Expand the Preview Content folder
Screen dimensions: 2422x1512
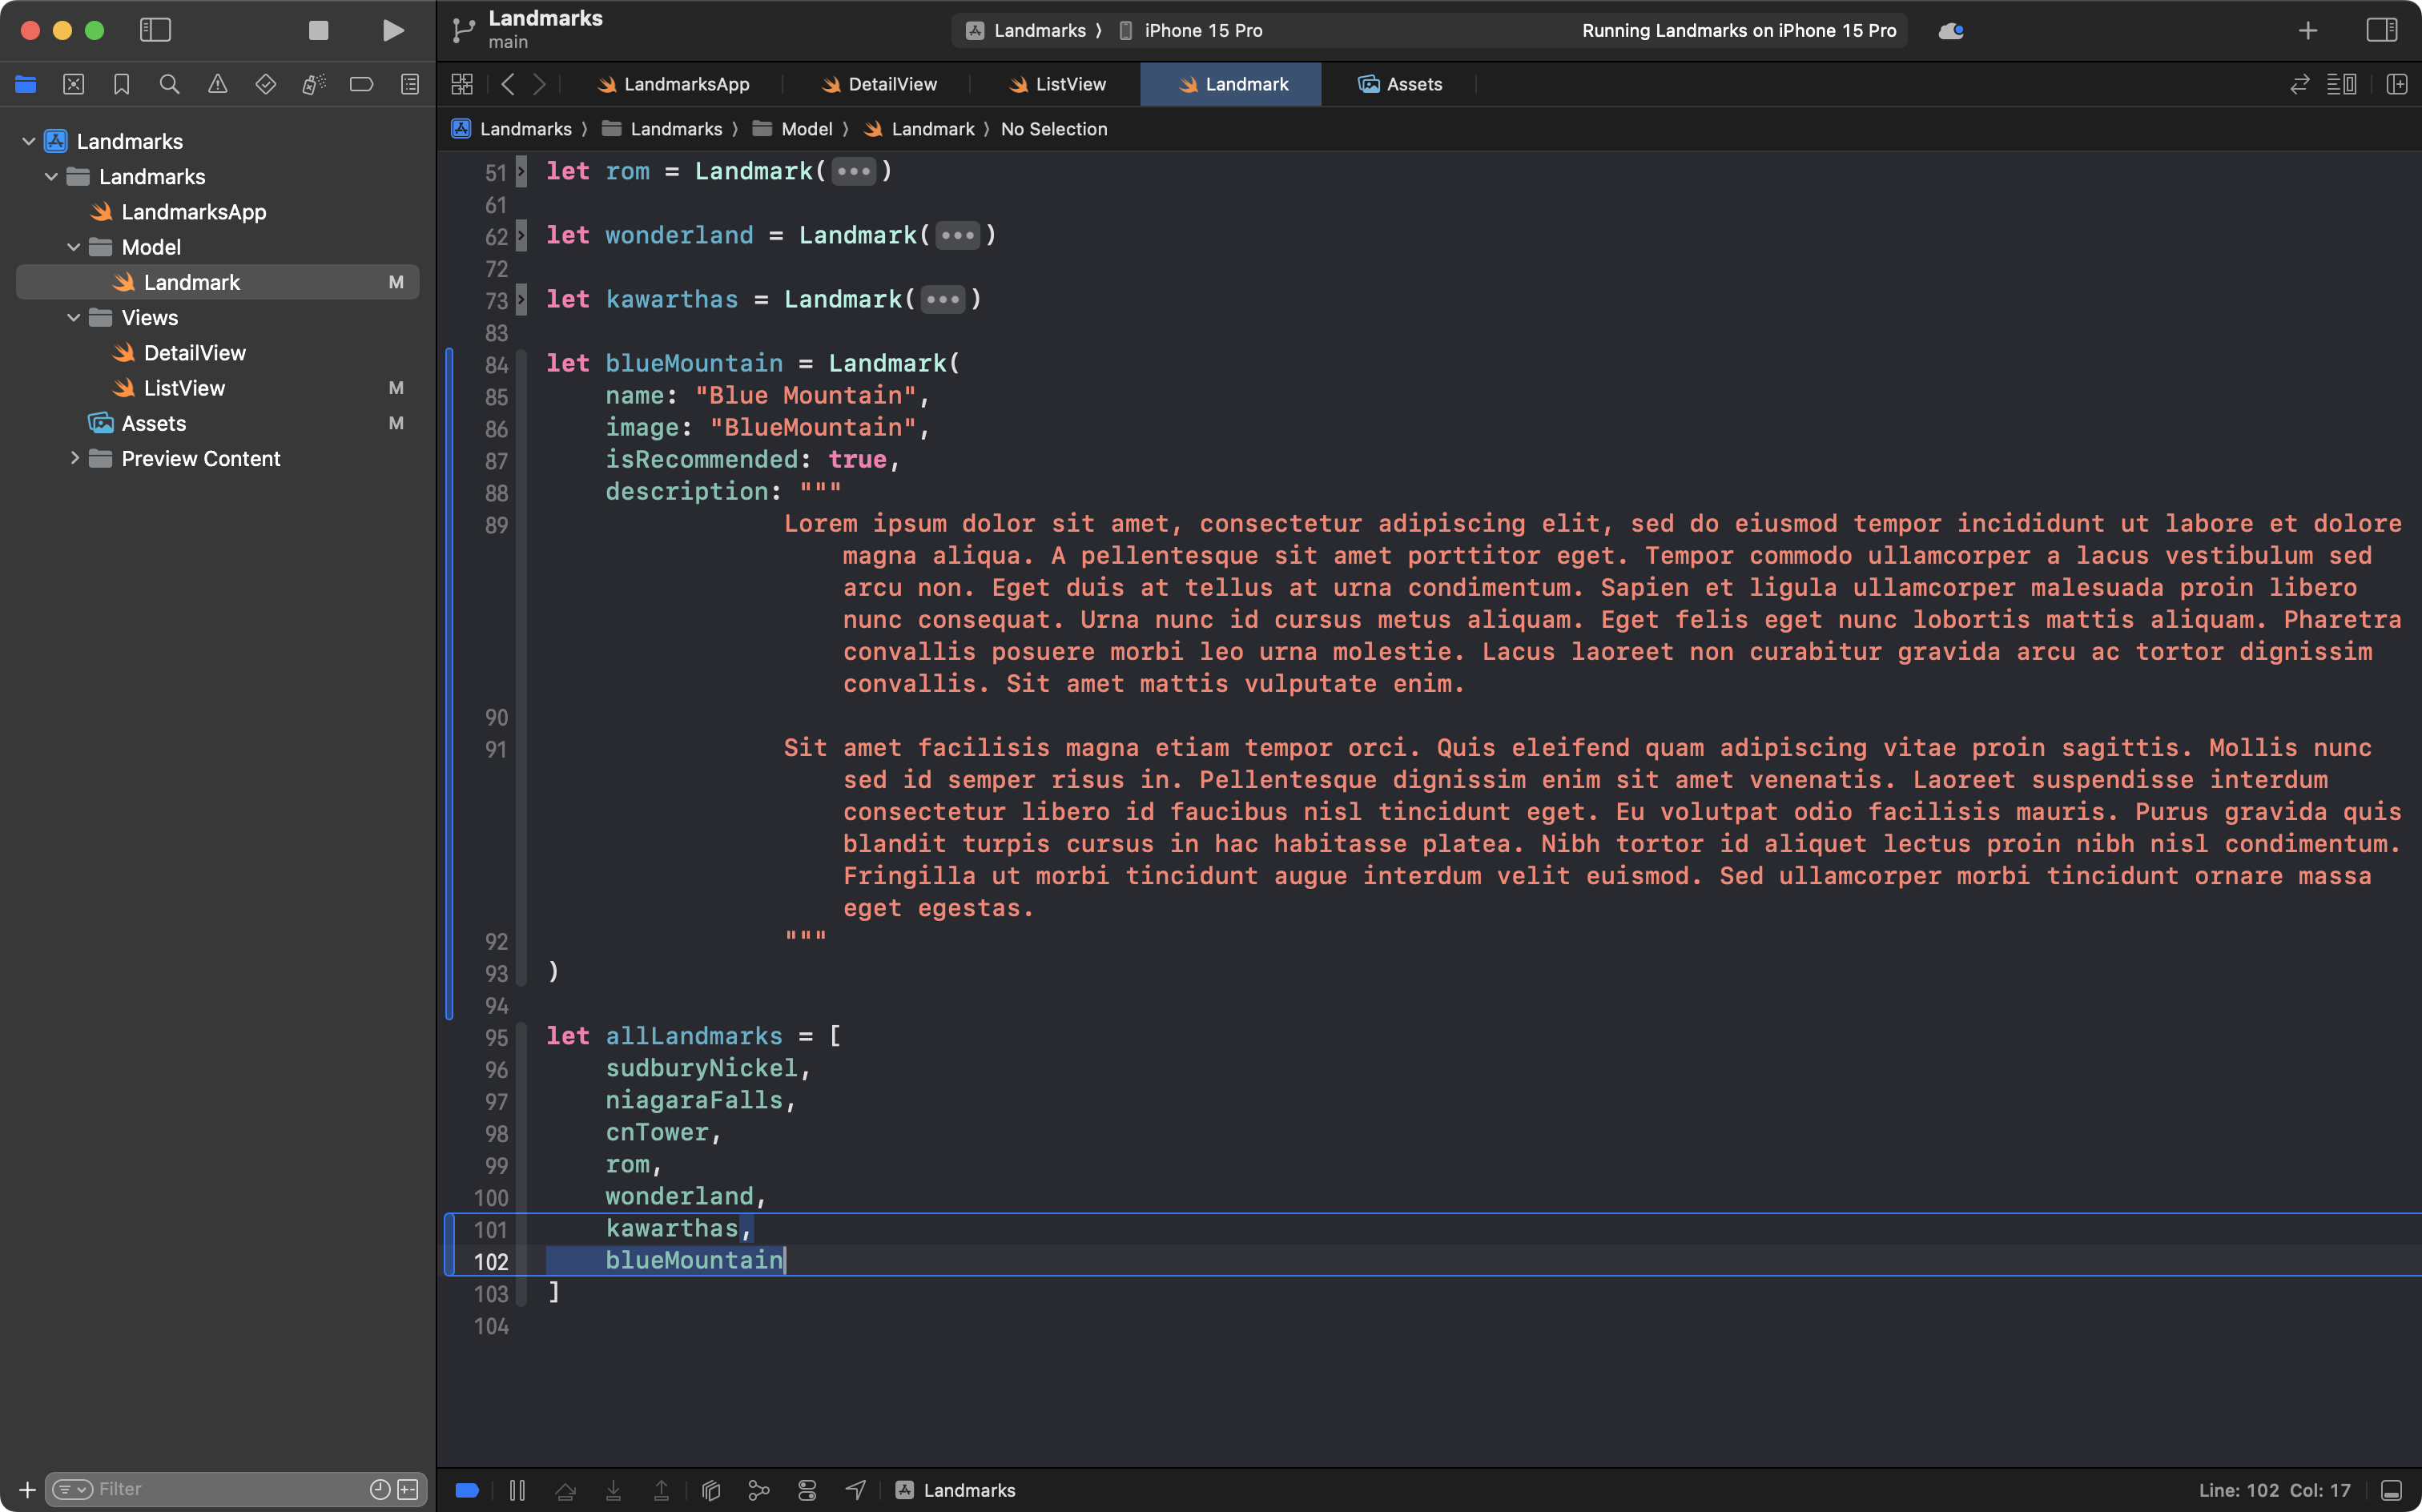[75, 458]
